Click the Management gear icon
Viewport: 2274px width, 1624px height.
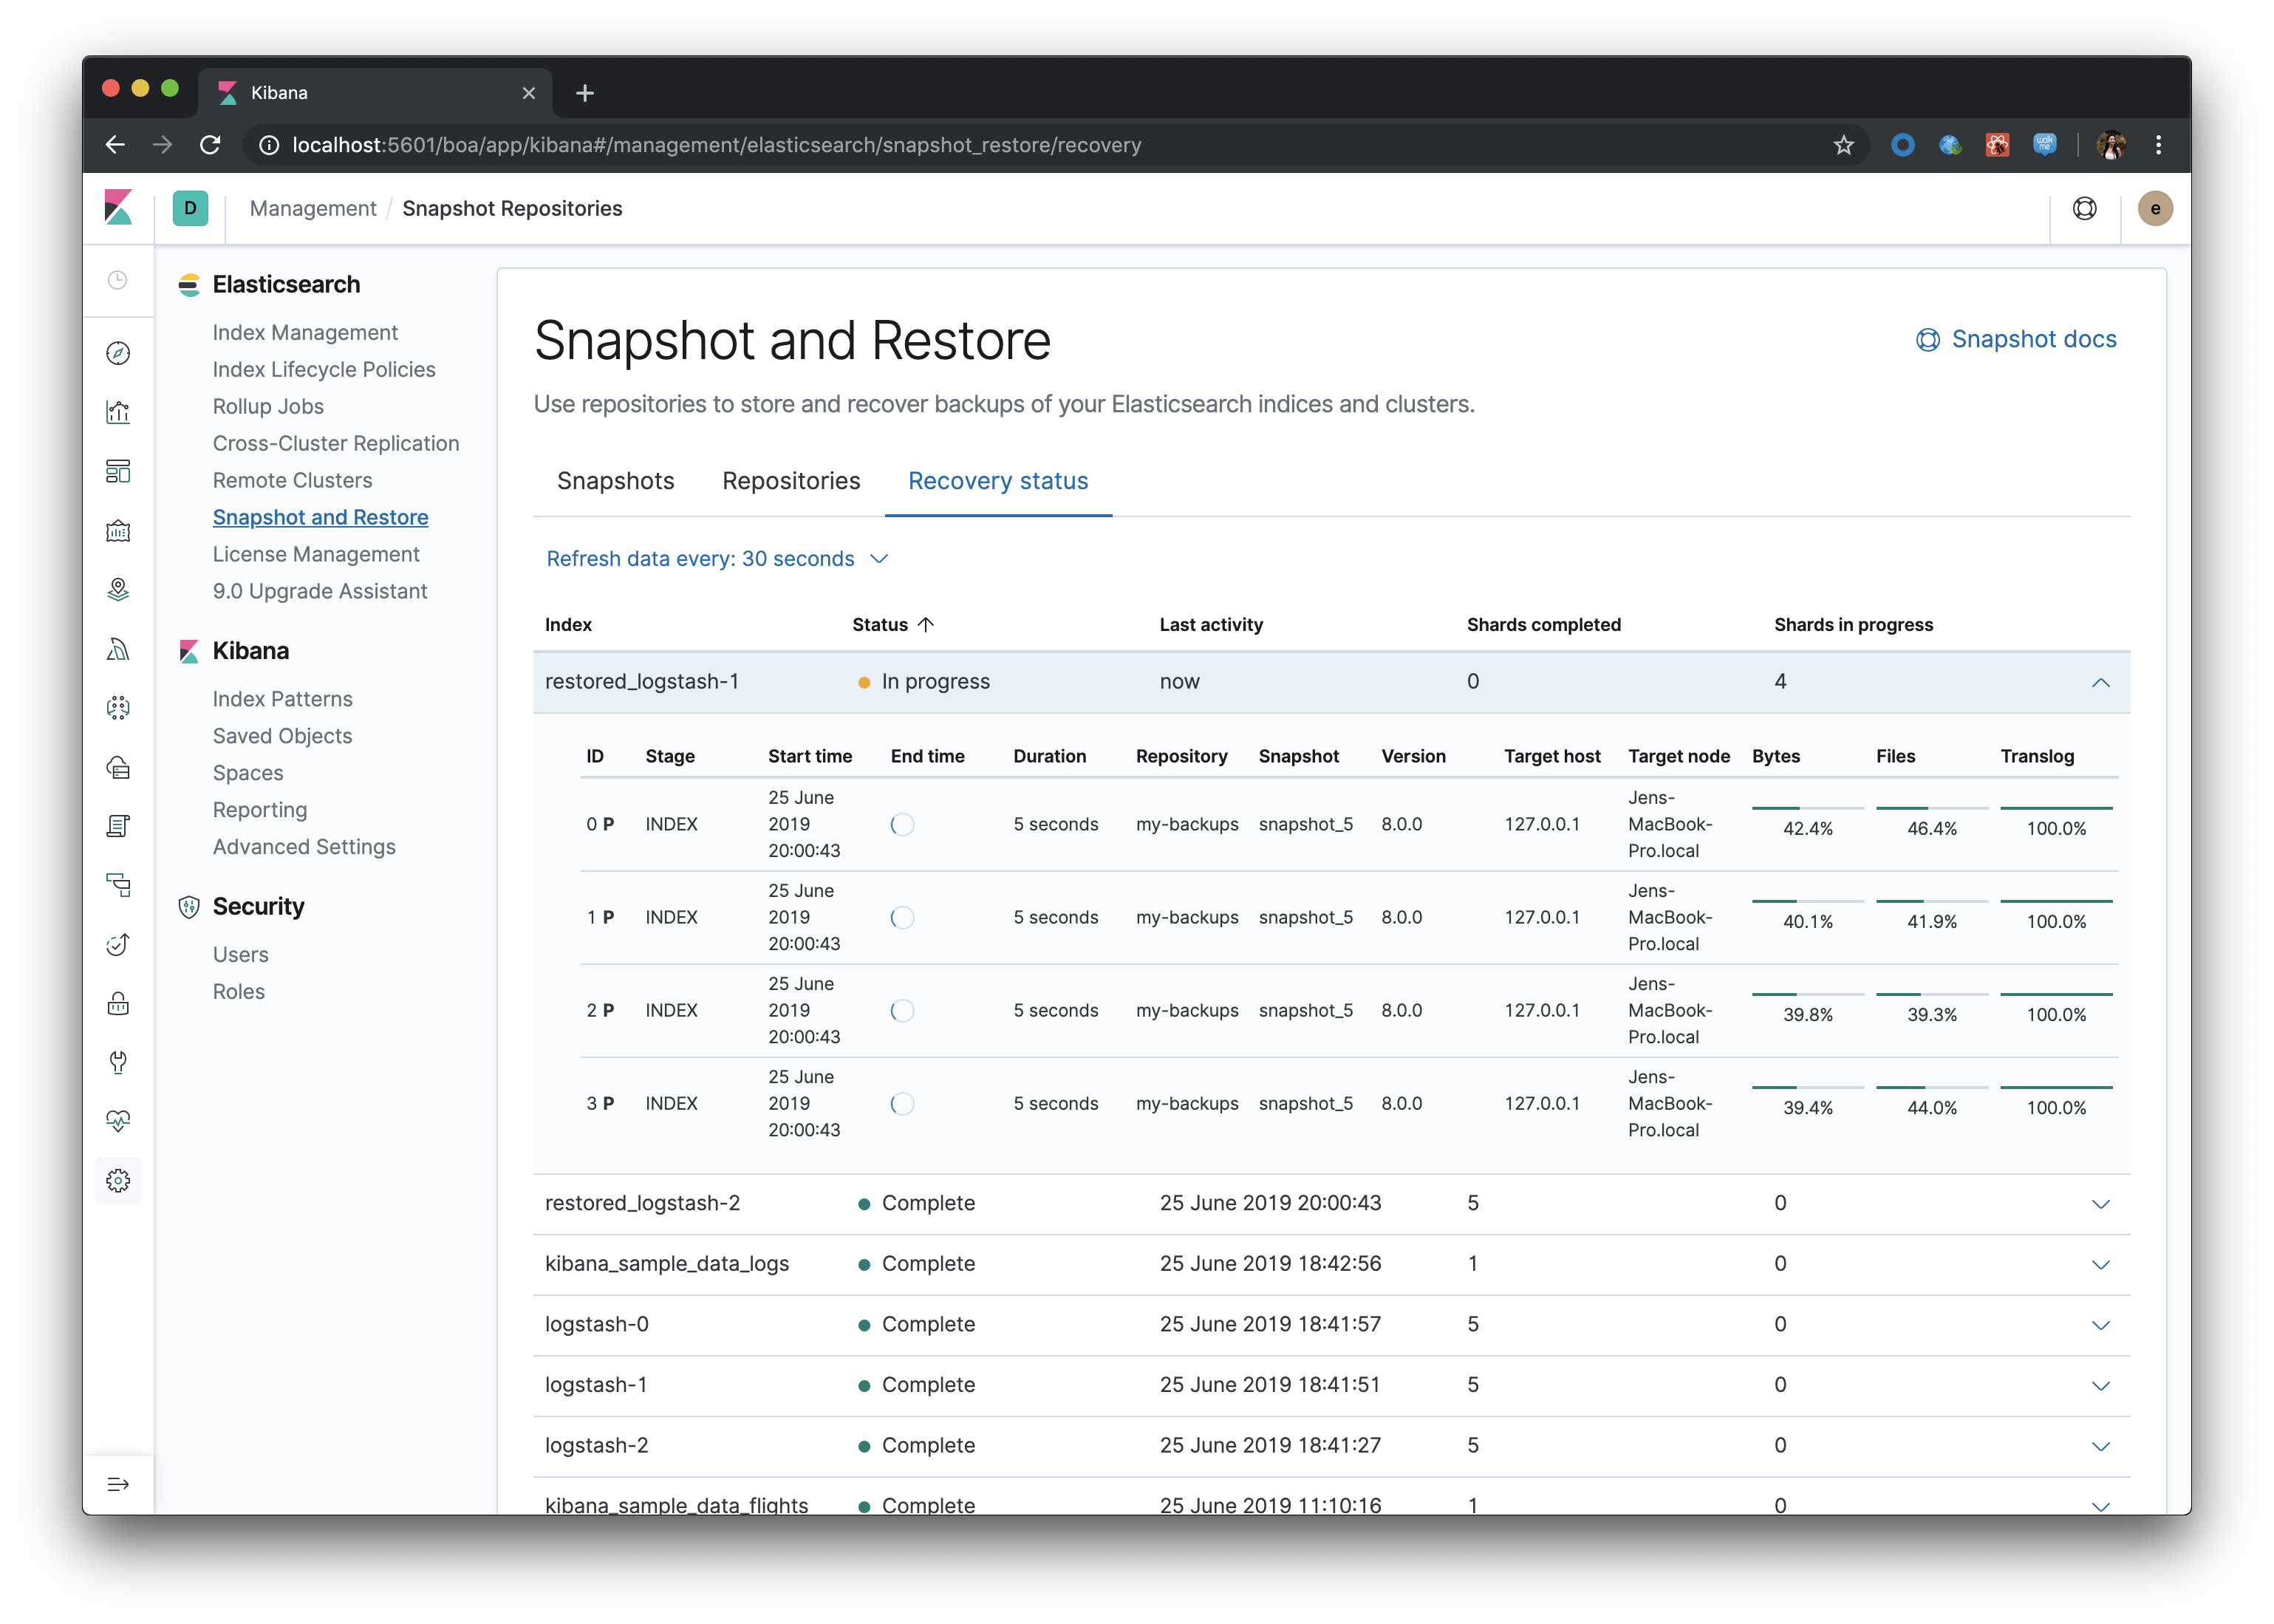[118, 1181]
